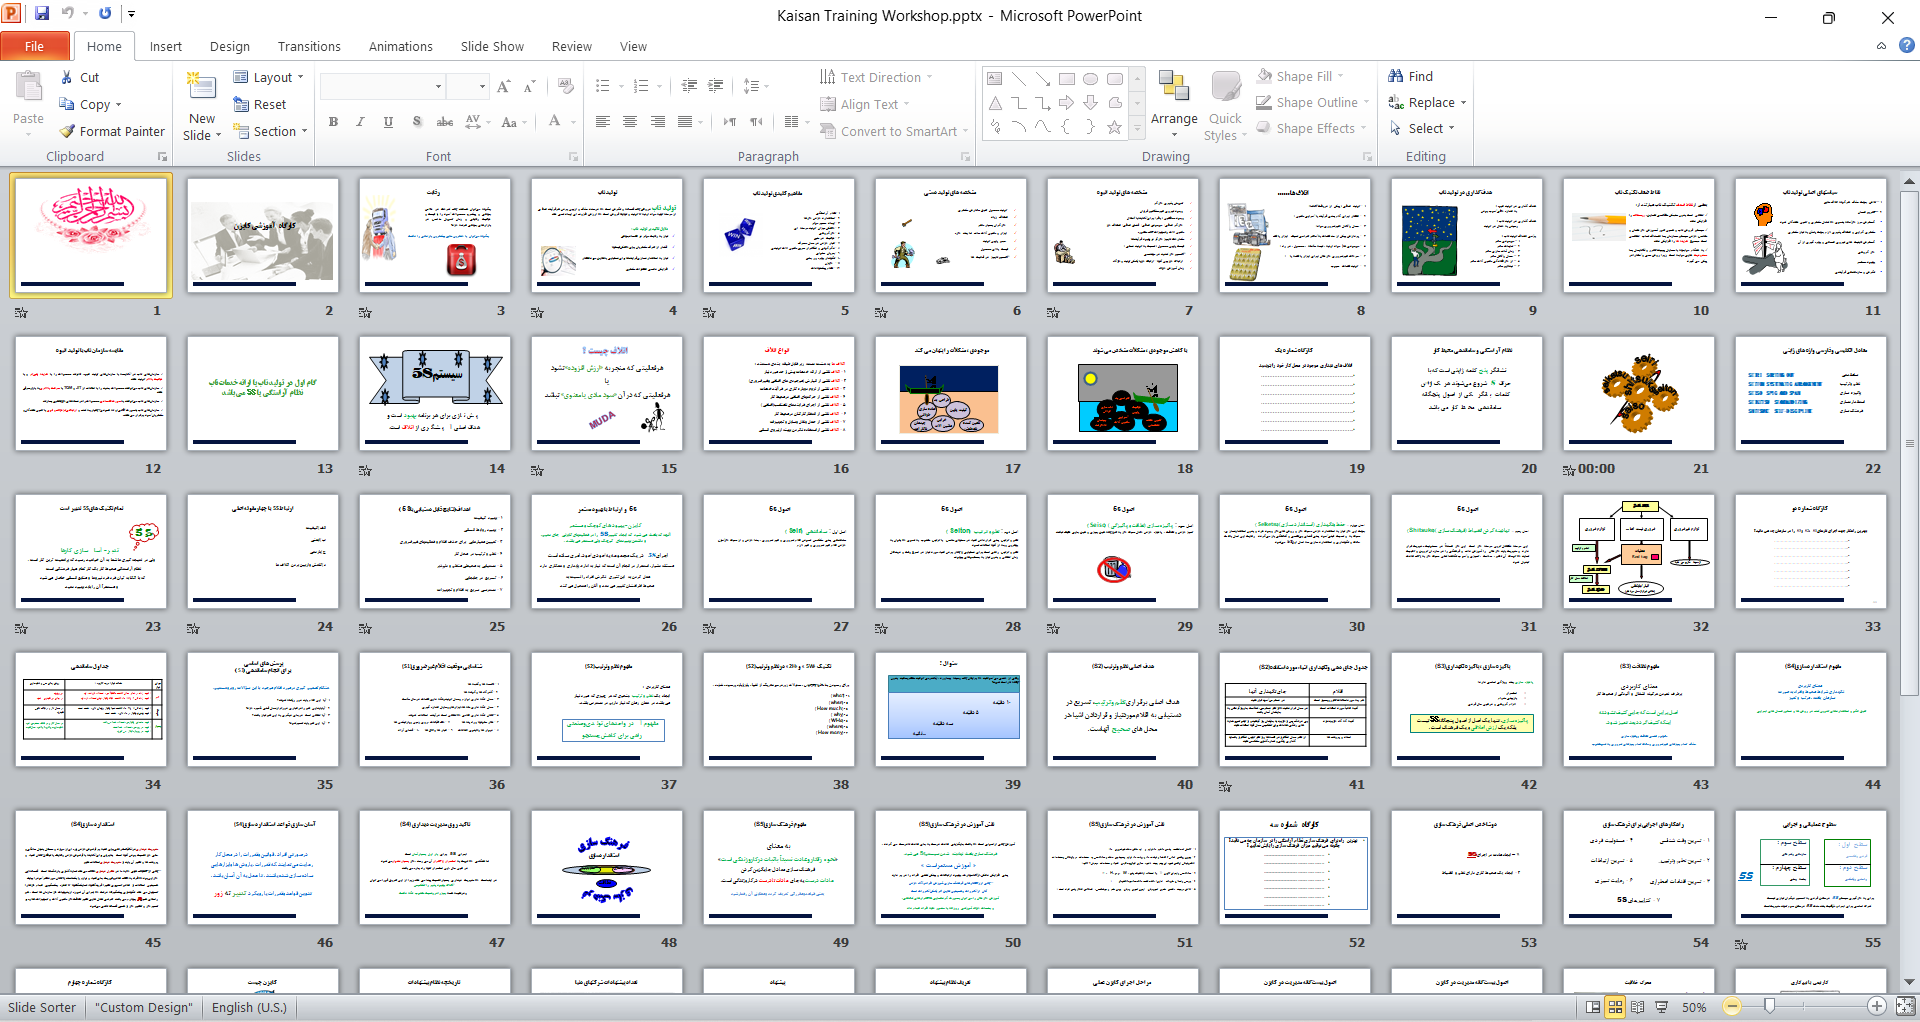
Task: Select the Rectangle shape in gallery
Action: point(1067,78)
